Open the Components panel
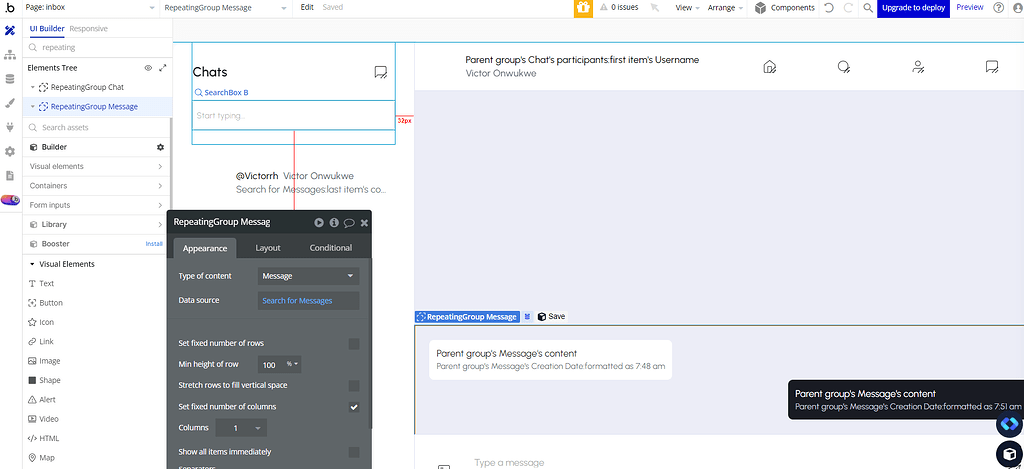The height and width of the screenshot is (469, 1024). coord(784,8)
